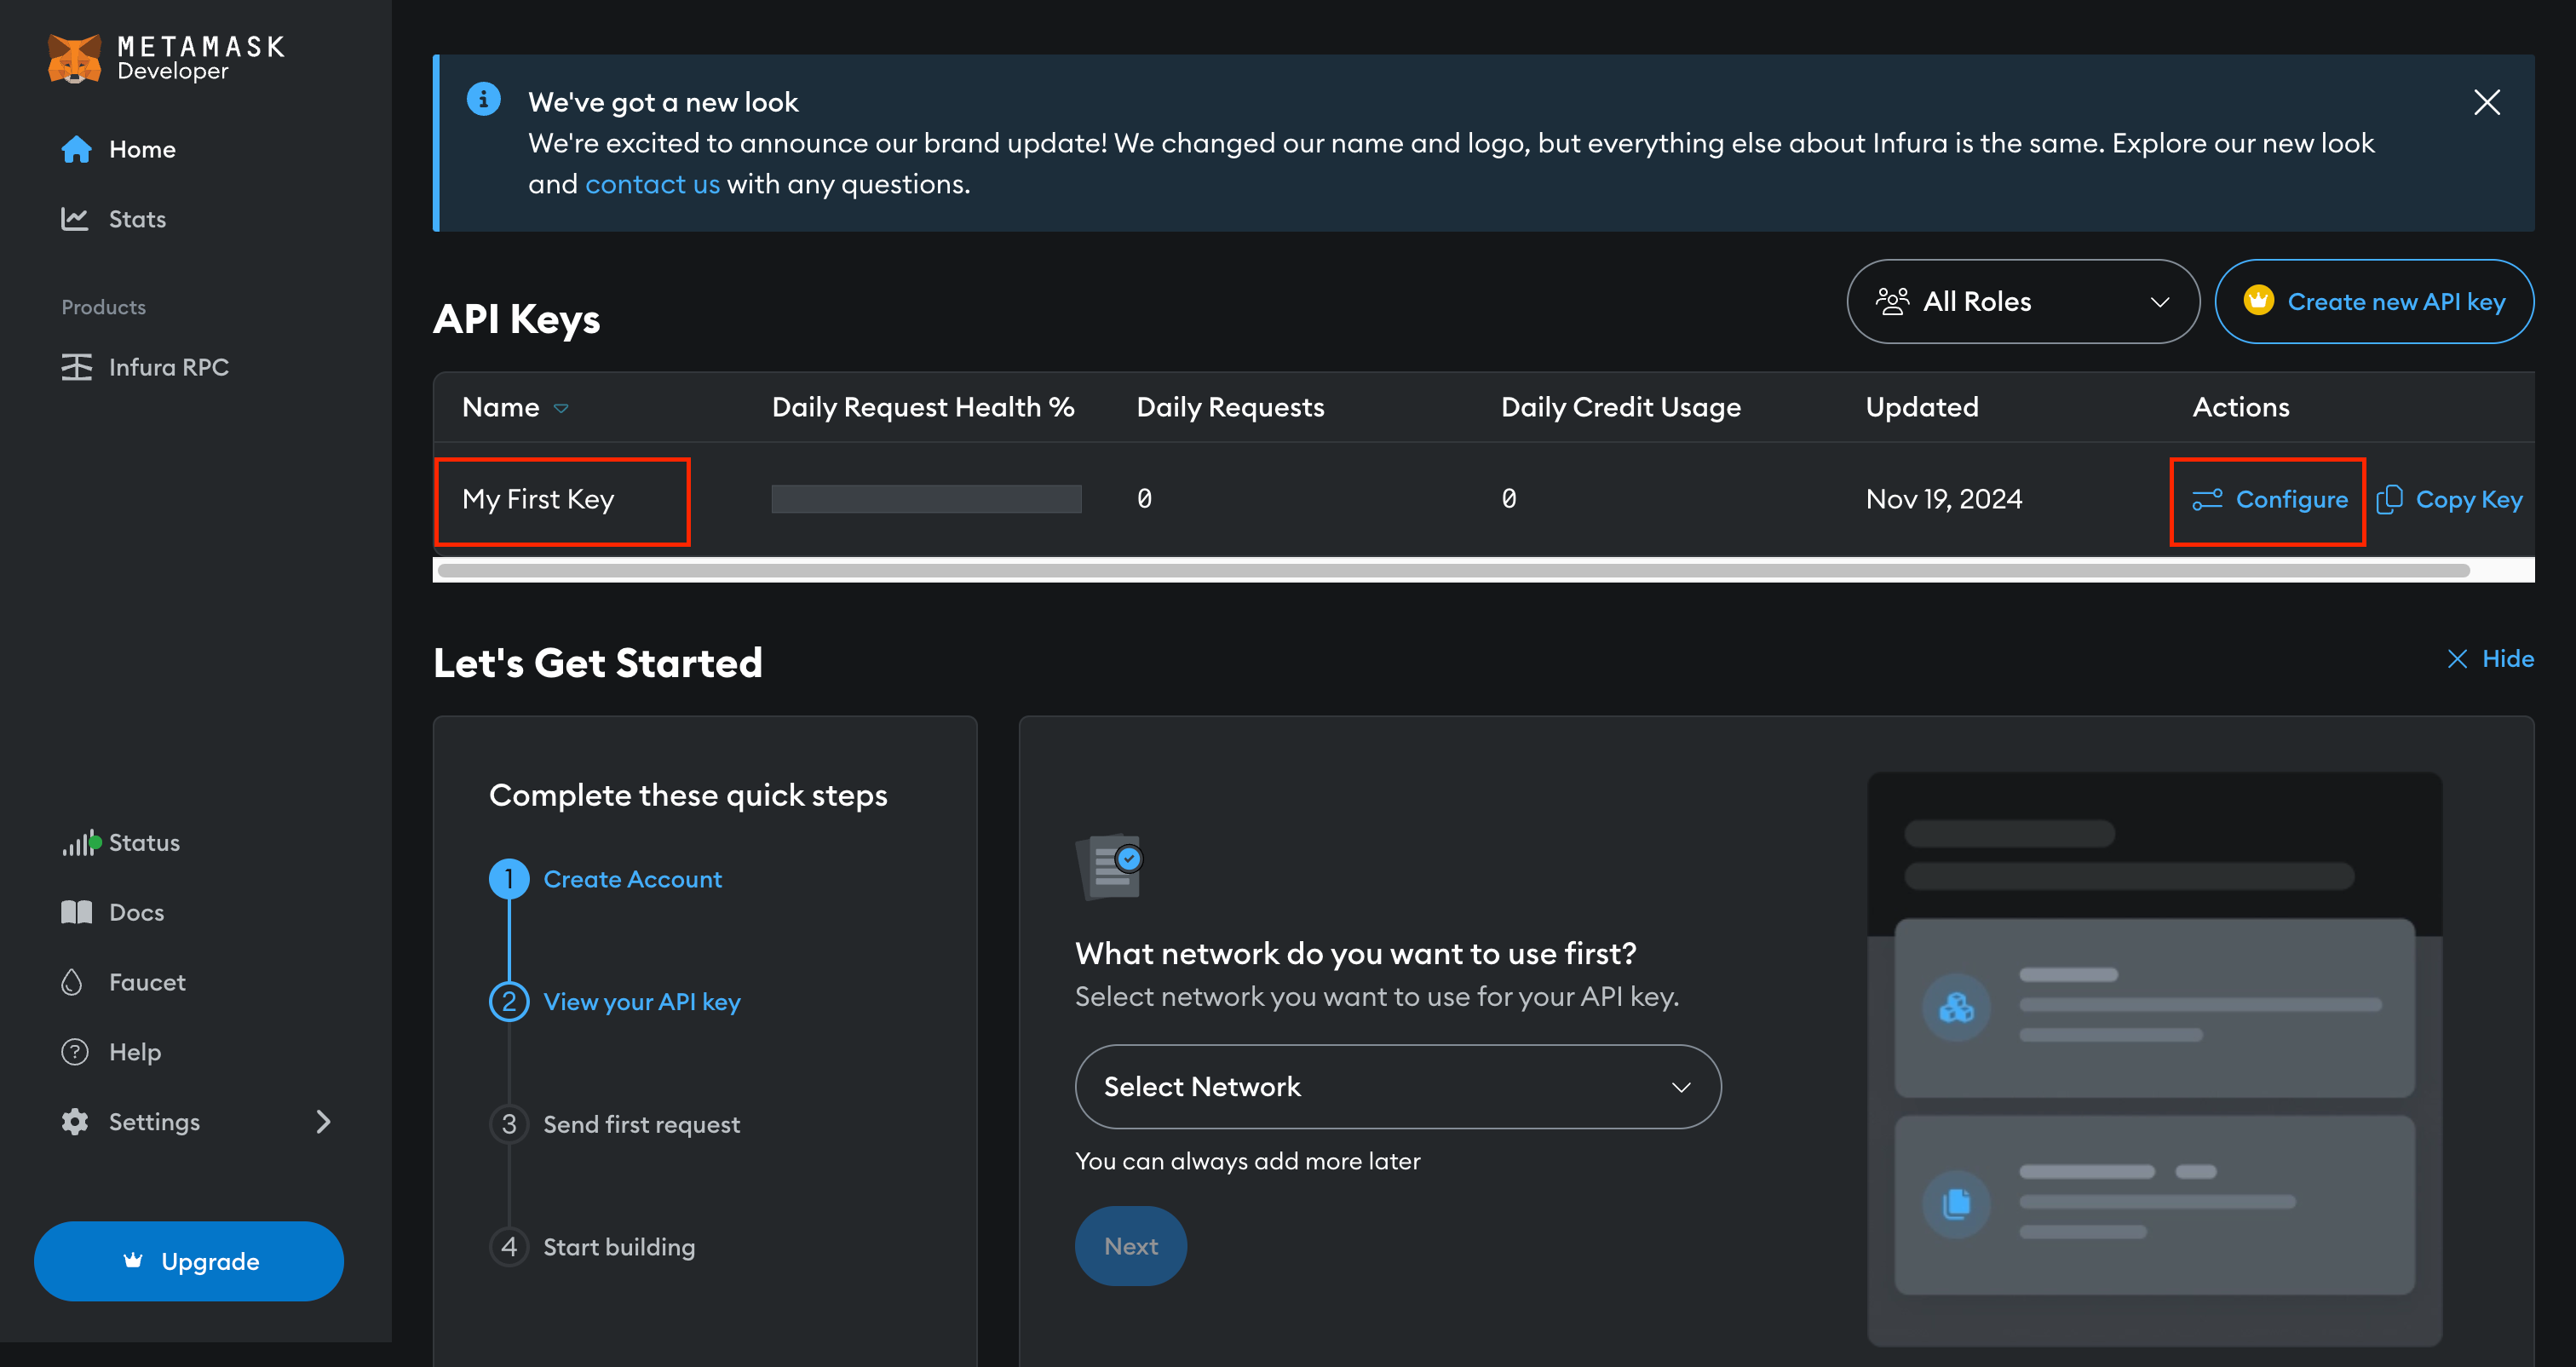The image size is (2576, 1367).
Task: Hide the Let's Get Started section
Action: pyautogui.click(x=2490, y=658)
